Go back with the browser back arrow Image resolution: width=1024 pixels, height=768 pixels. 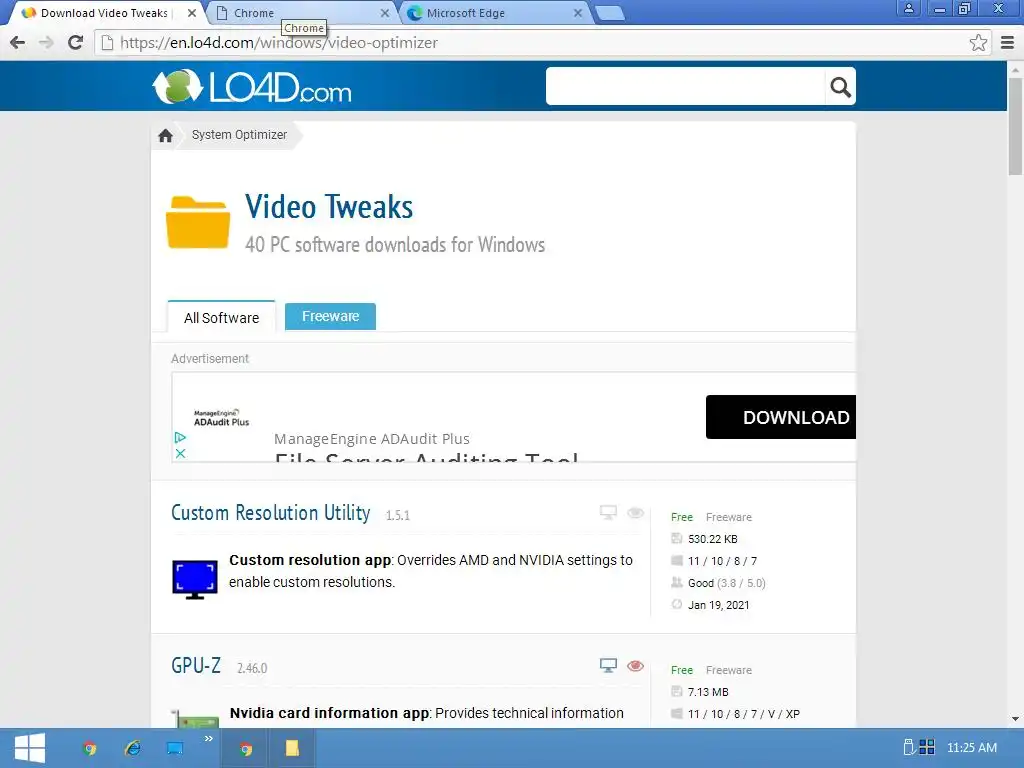tap(18, 42)
